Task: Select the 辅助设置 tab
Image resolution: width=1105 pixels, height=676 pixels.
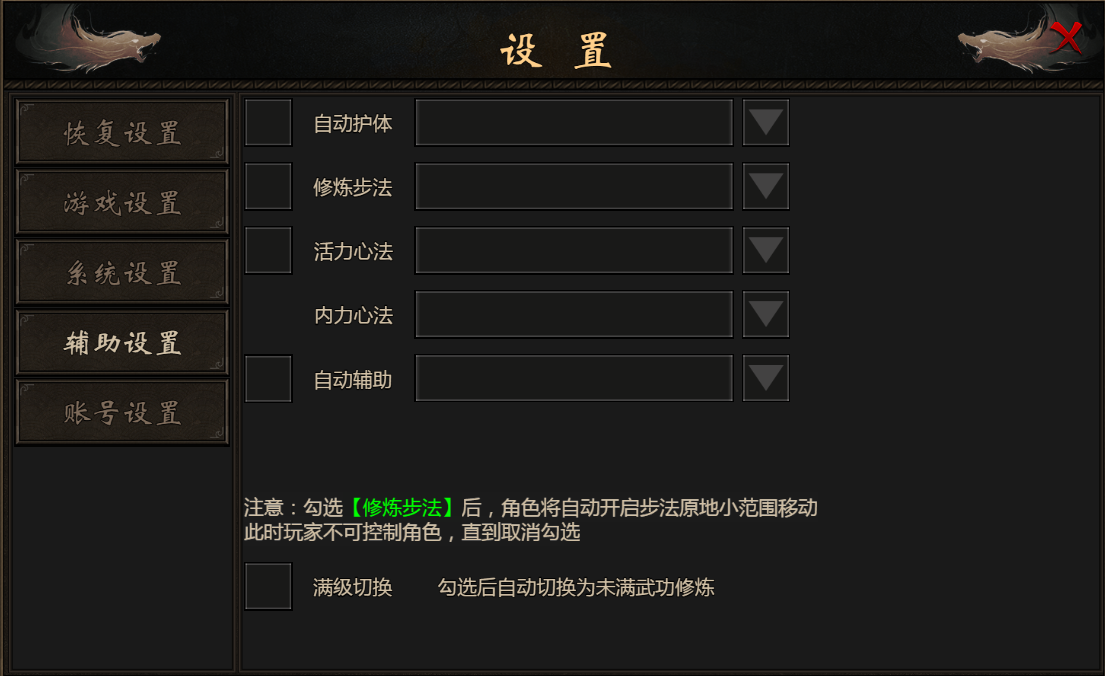Action: 123,342
